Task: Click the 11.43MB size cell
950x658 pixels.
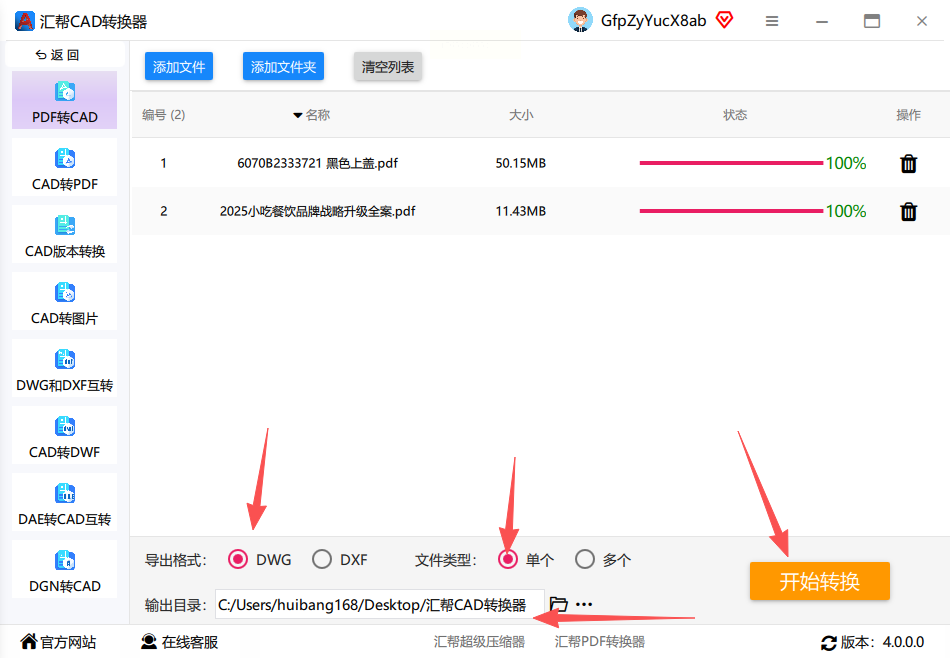Action: [x=520, y=211]
